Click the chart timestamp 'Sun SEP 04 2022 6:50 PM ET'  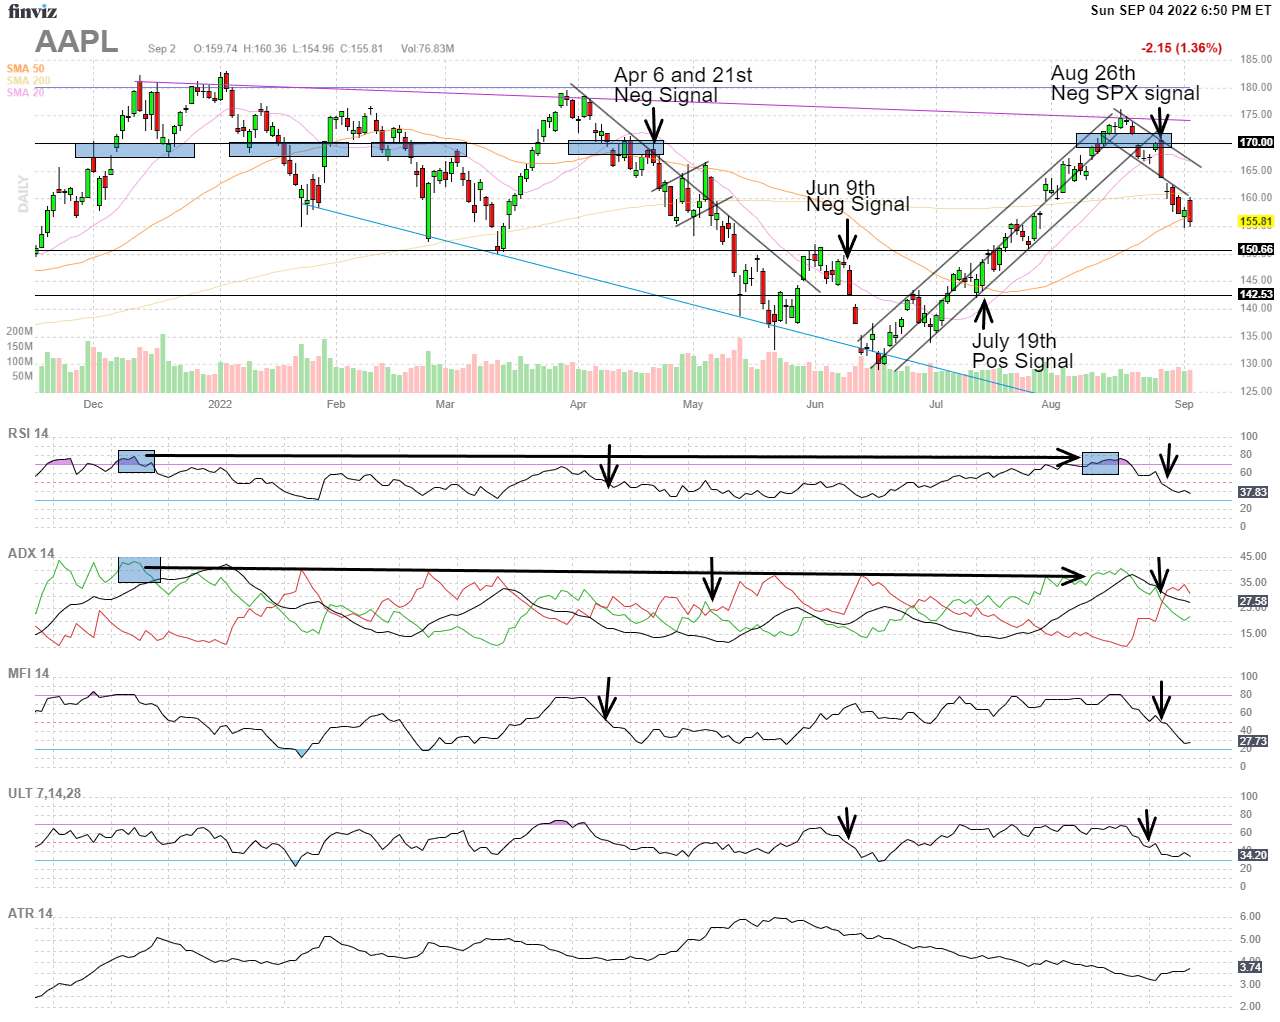(1181, 10)
